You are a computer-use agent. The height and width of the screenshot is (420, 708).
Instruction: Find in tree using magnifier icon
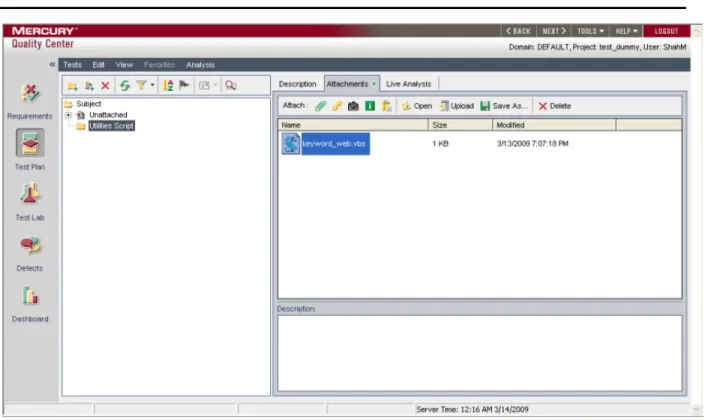coord(231,85)
